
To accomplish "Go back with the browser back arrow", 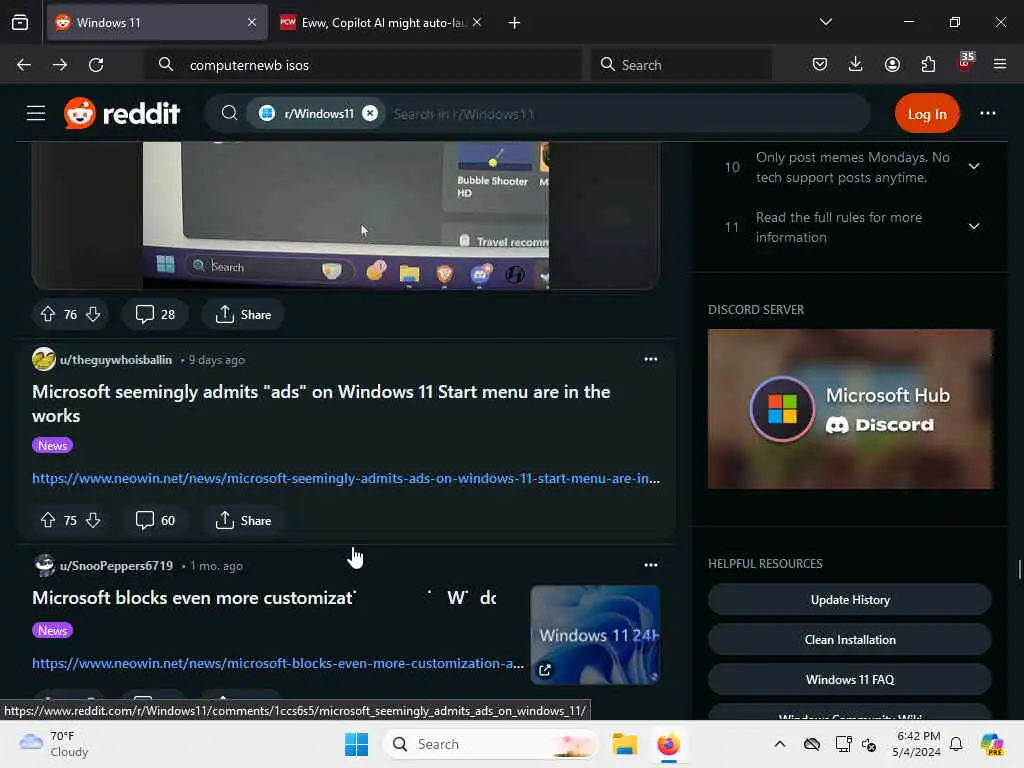I will (24, 65).
